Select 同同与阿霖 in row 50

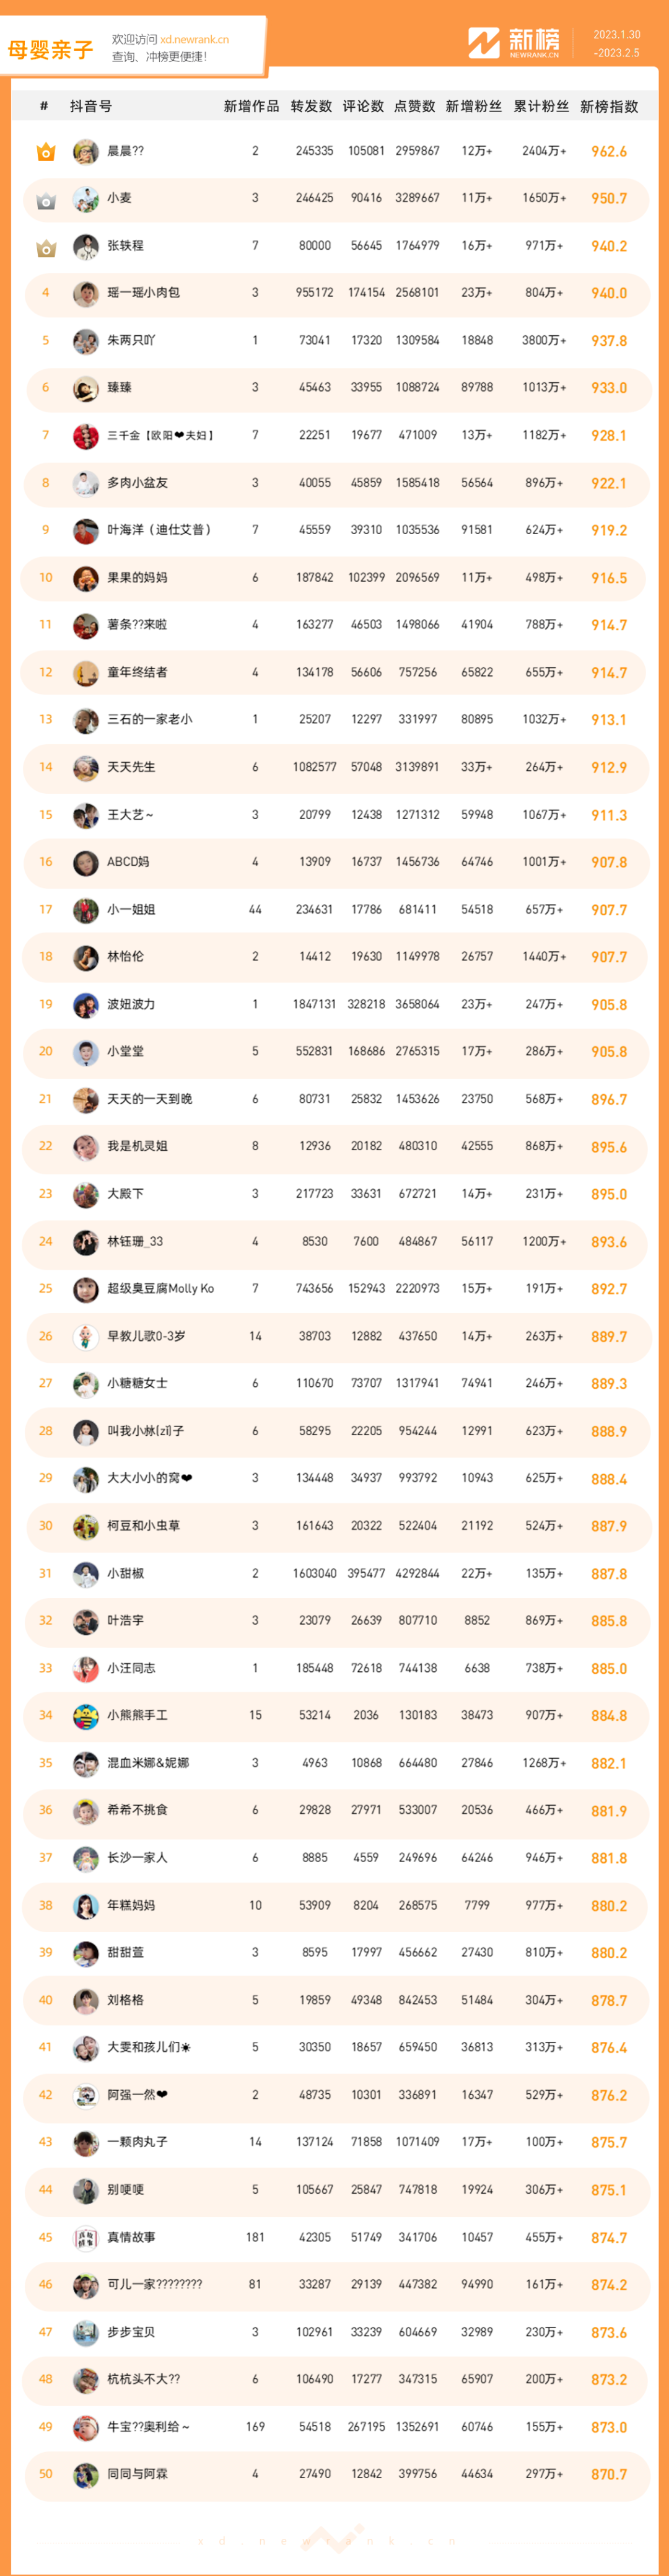pyautogui.click(x=138, y=2474)
